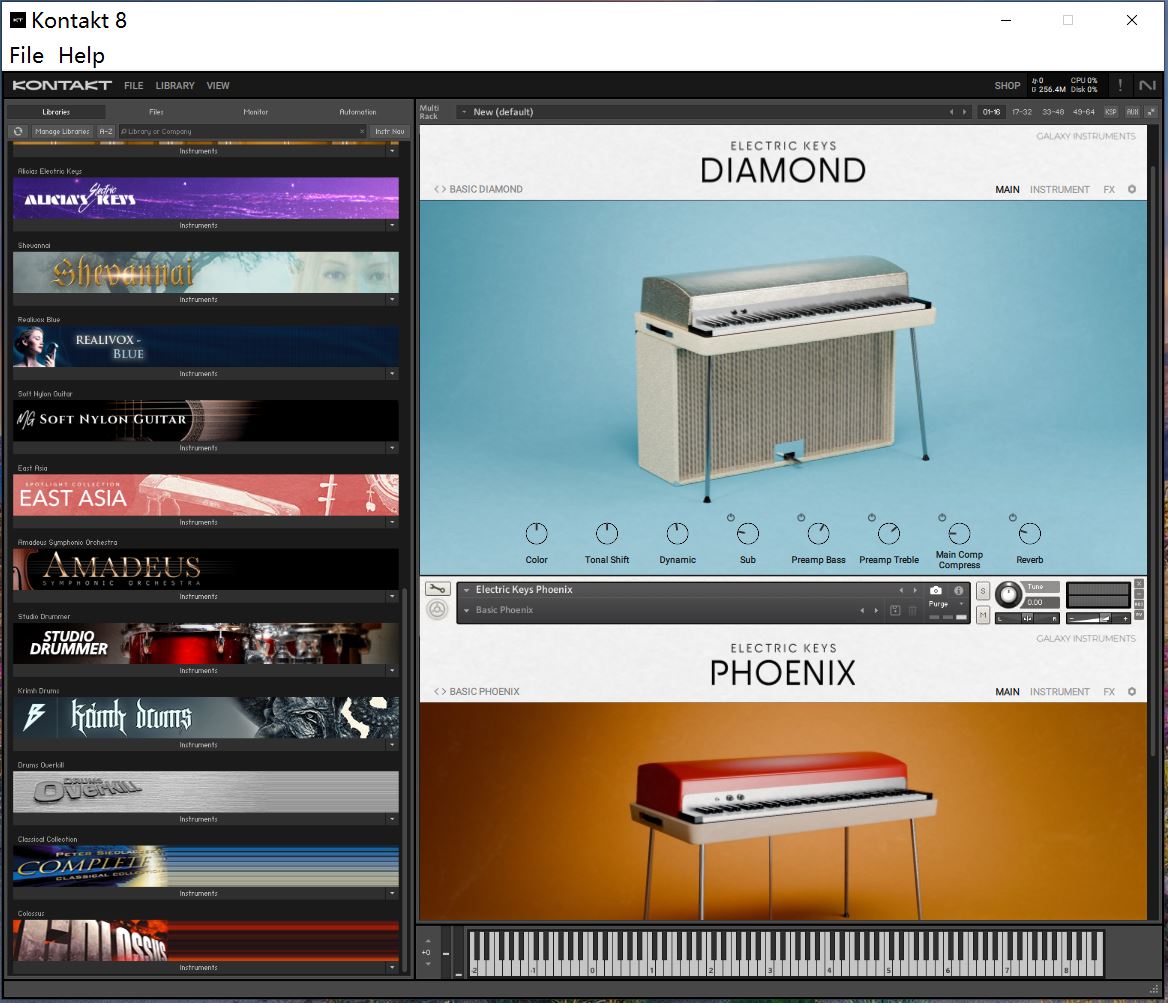Image resolution: width=1168 pixels, height=1003 pixels.
Task: Click previous instrument arrow on Electric Keys Phoenix
Action: click(901, 590)
